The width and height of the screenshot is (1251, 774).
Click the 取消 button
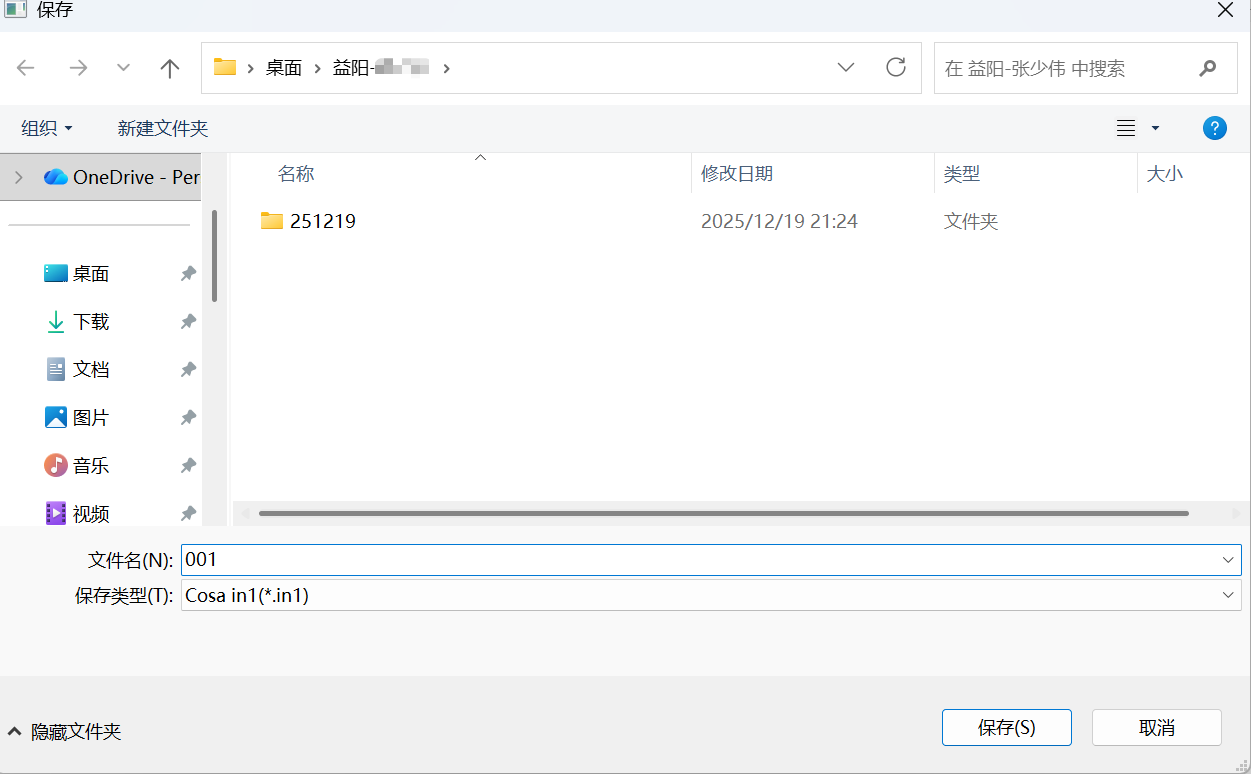[x=1157, y=727]
